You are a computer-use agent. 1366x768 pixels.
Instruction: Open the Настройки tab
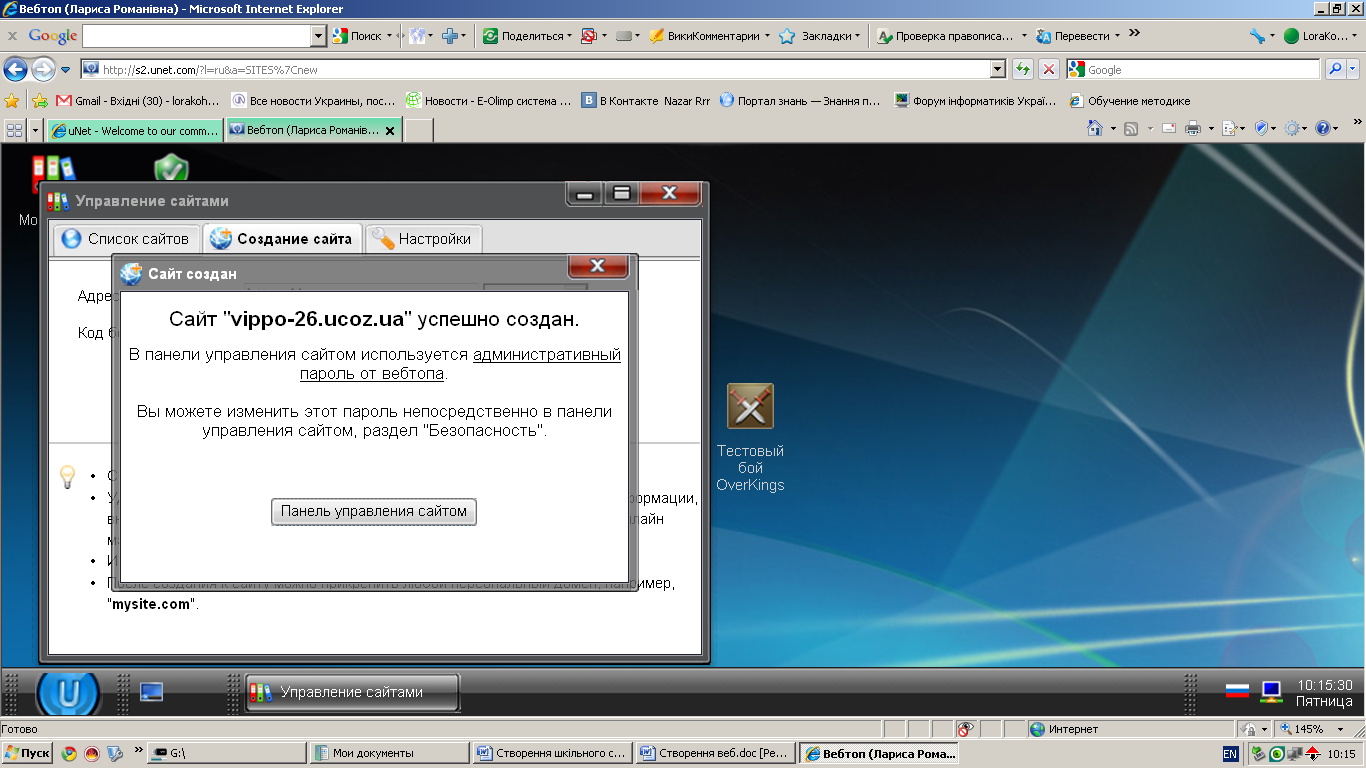[423, 239]
